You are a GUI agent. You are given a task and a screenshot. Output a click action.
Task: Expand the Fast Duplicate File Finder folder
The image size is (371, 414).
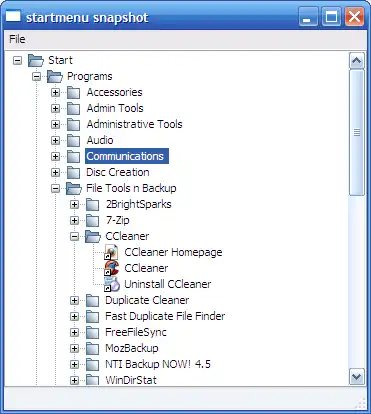coord(74,316)
